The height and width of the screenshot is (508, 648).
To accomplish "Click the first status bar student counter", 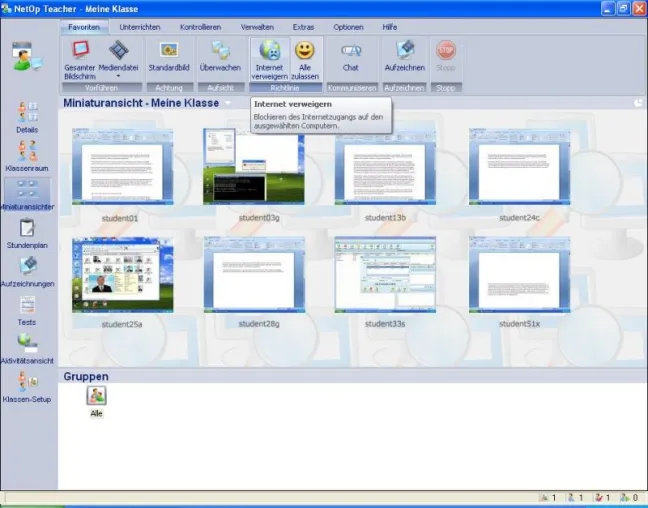I will (549, 498).
